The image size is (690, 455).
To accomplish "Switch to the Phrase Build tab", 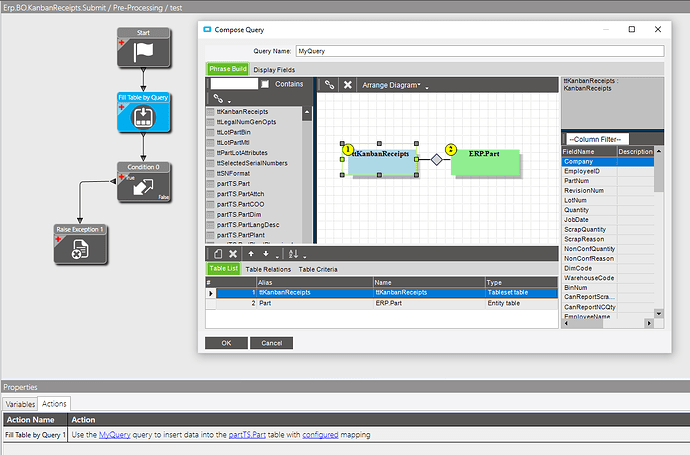I will [228, 69].
